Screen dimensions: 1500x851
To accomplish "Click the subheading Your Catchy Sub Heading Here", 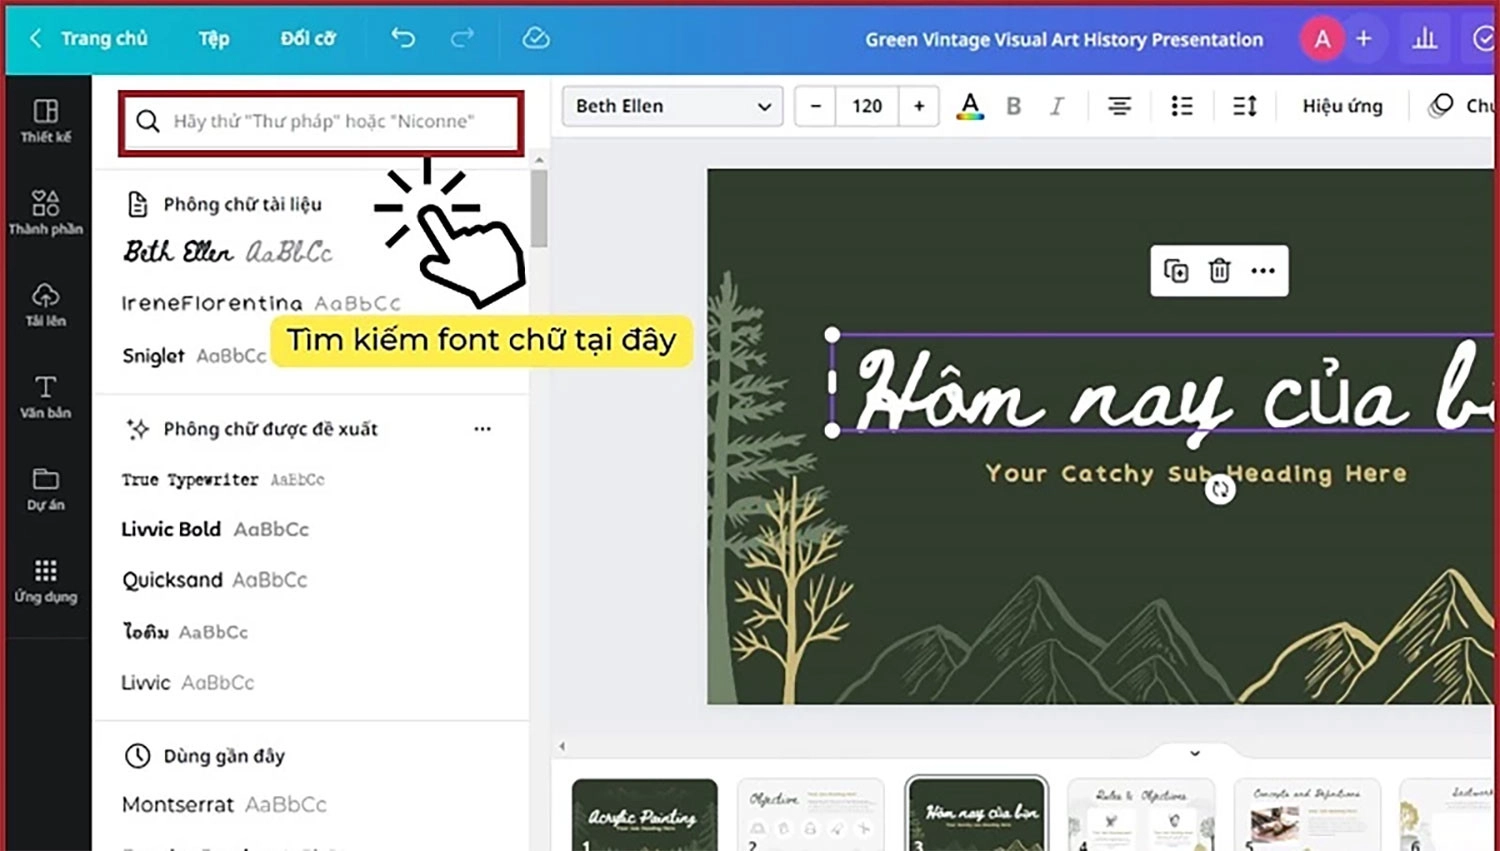I will click(1196, 473).
